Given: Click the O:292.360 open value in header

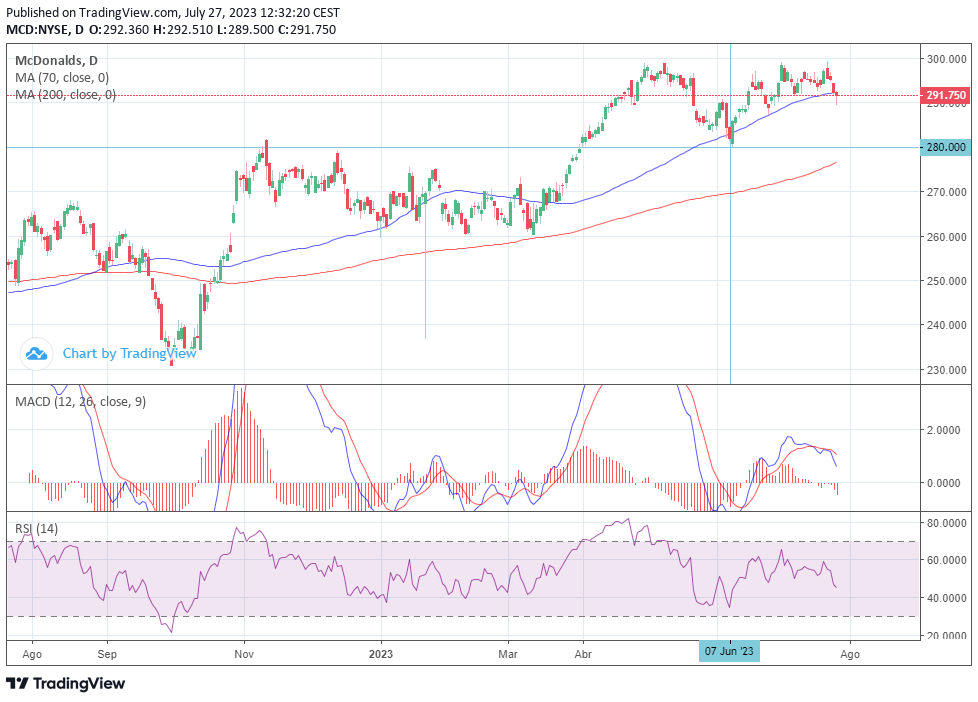Looking at the screenshot, I should click(119, 29).
